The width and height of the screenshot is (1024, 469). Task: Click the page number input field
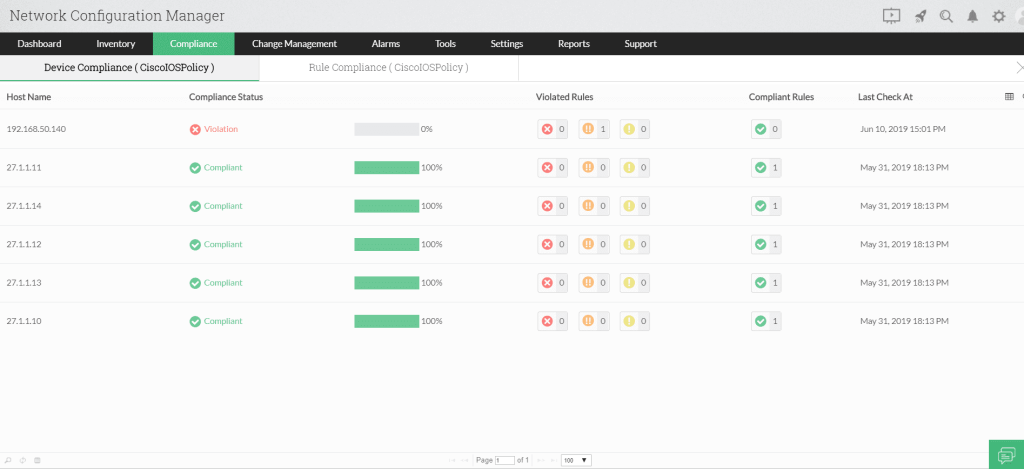click(x=505, y=460)
